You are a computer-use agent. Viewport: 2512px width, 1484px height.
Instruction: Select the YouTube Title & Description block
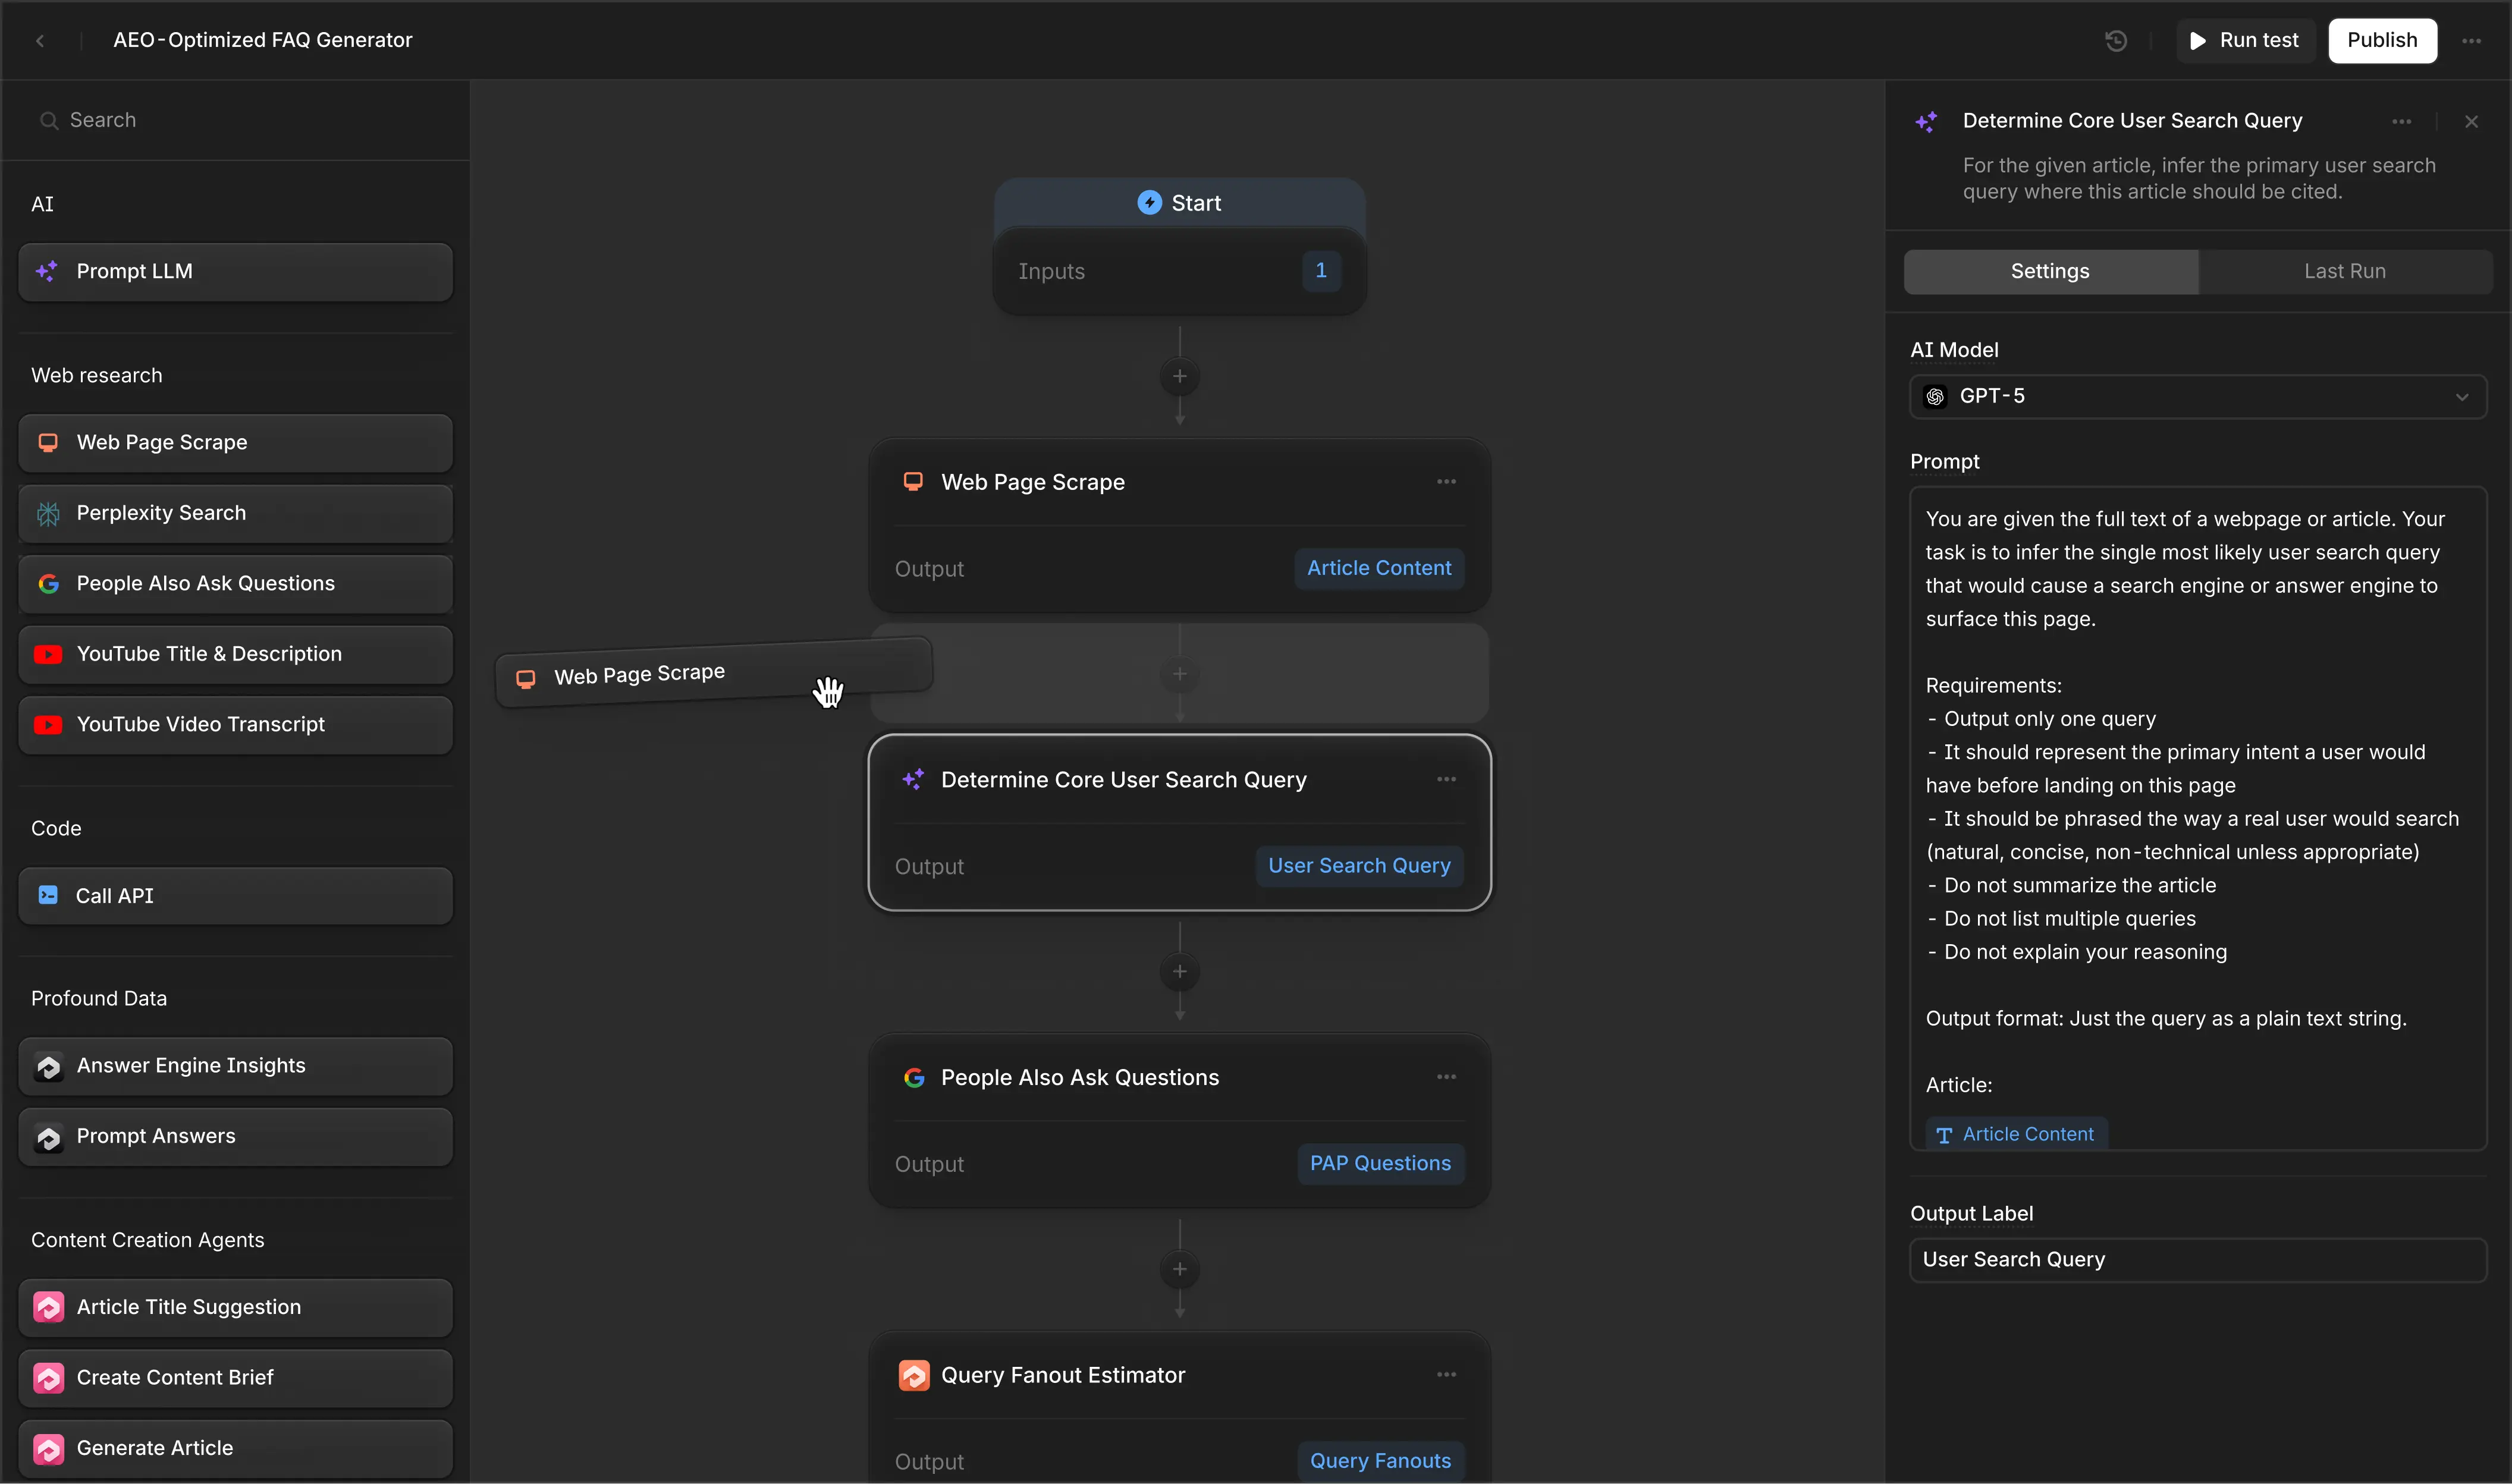[234, 653]
